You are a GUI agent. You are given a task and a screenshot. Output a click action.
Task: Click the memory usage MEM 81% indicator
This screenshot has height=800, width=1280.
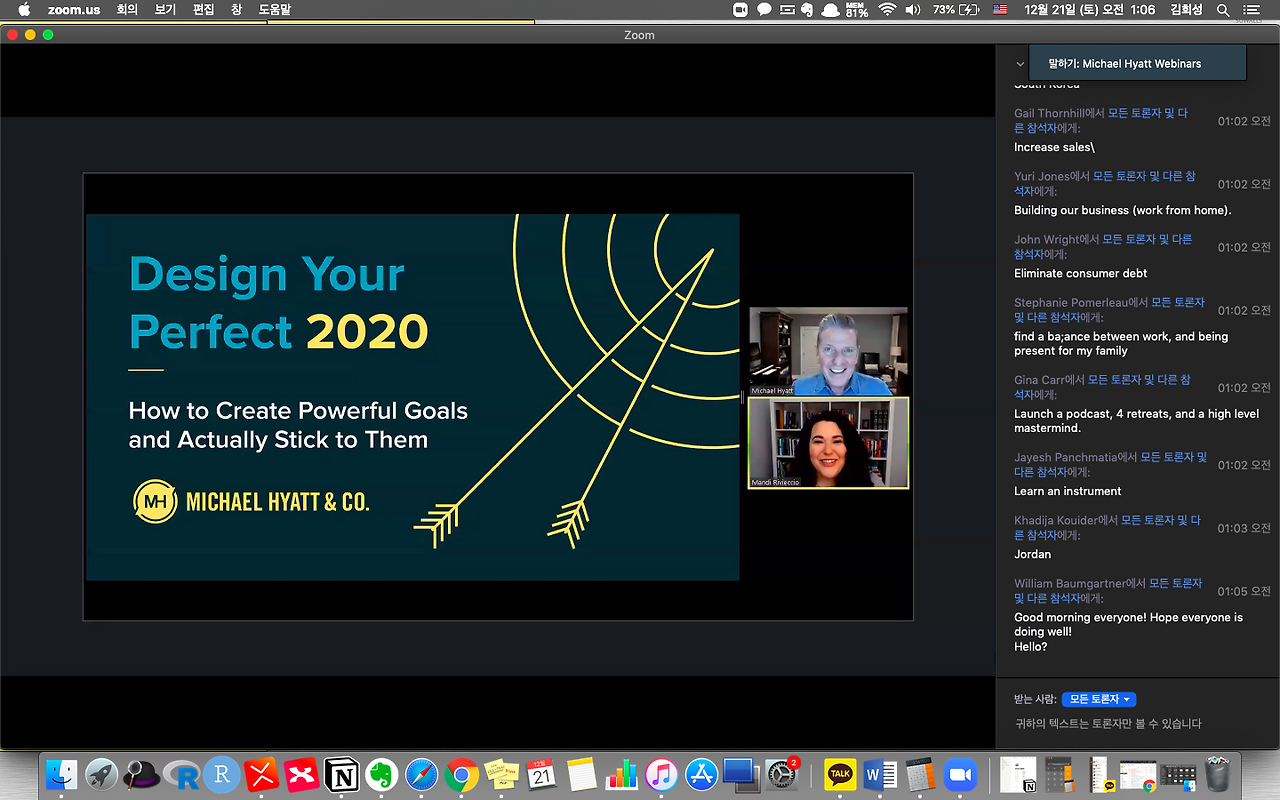pos(857,10)
